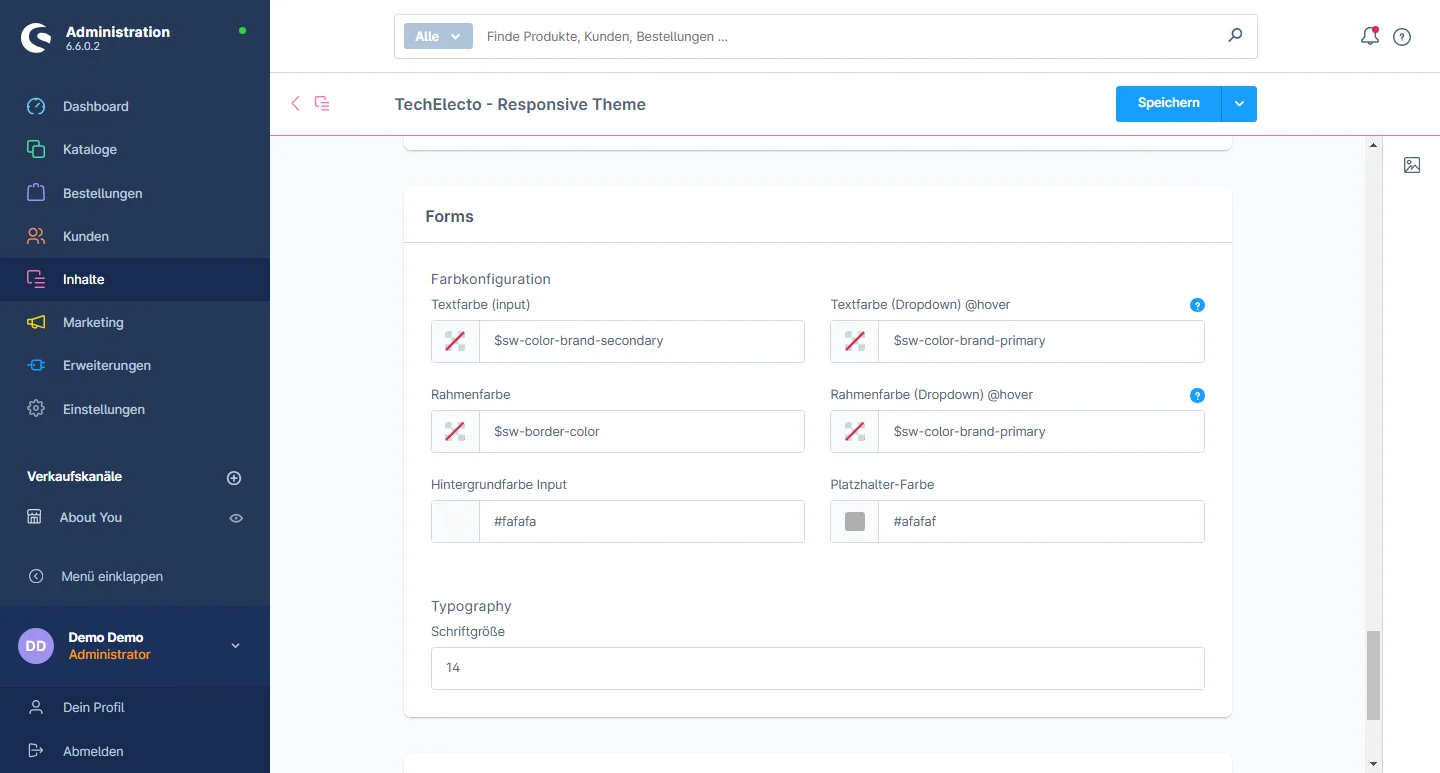This screenshot has height=773, width=1440.
Task: Go to Einstellungen in sidebar
Action: (103, 409)
